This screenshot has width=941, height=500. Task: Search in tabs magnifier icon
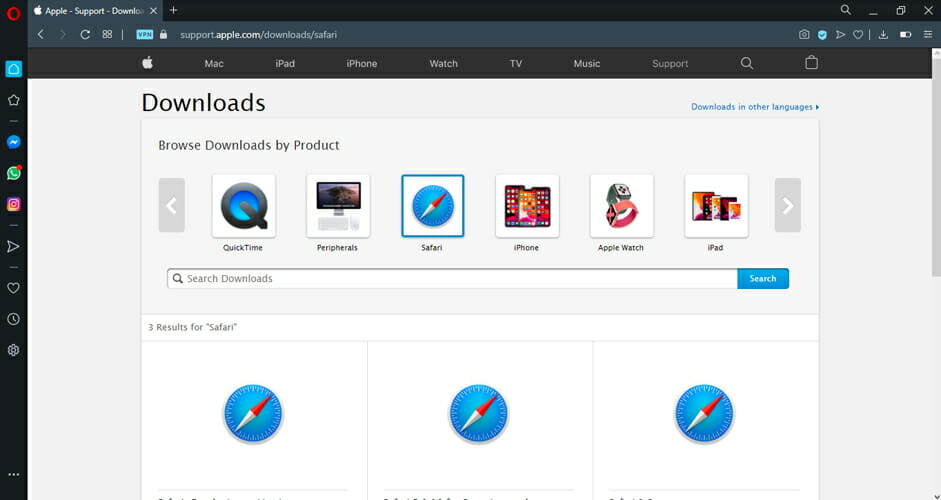[x=846, y=10]
